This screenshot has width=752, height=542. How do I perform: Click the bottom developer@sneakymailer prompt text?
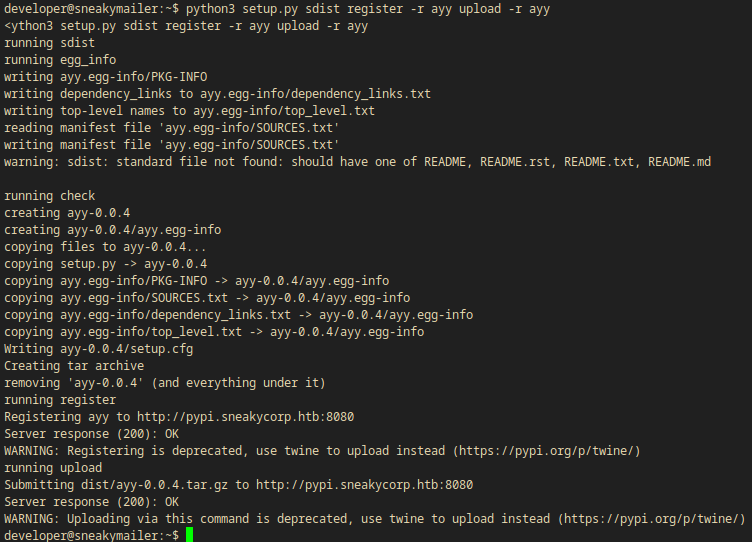88,535
